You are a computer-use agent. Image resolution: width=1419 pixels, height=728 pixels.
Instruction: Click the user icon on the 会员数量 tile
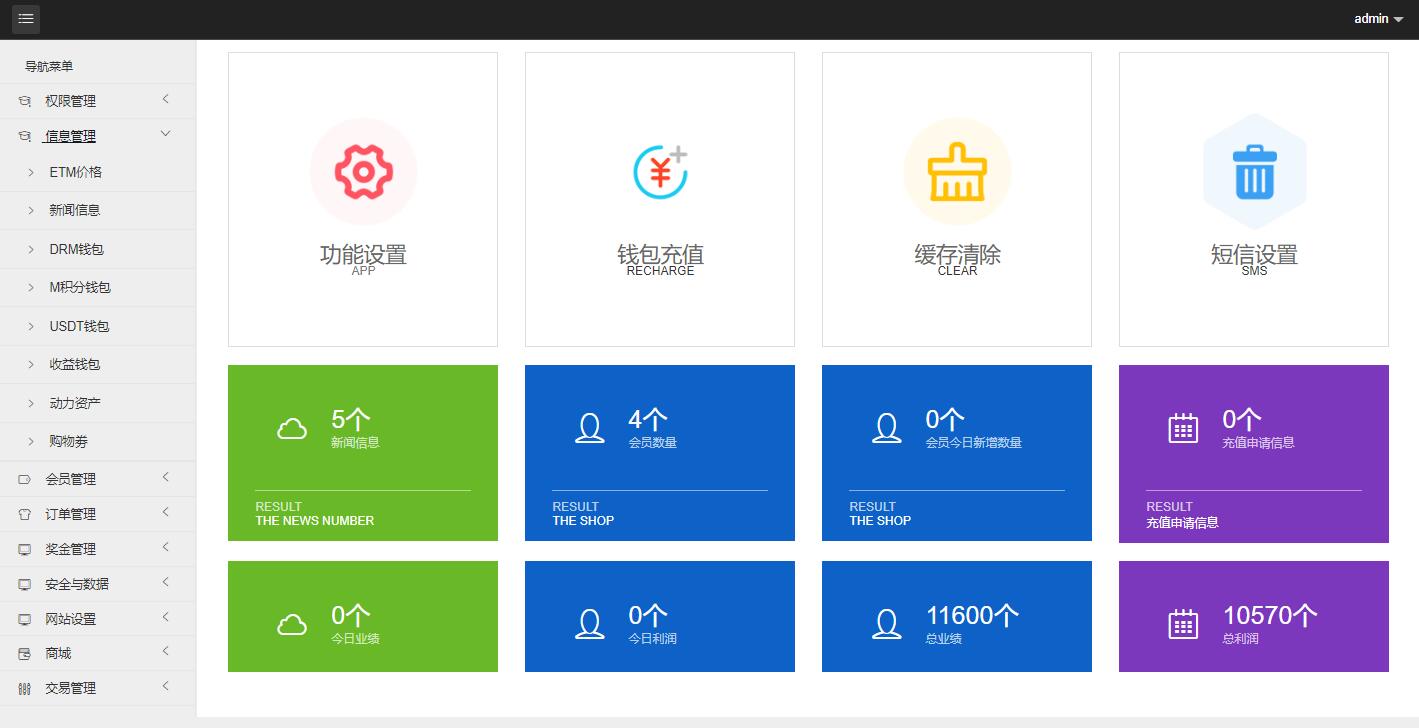[x=589, y=428]
